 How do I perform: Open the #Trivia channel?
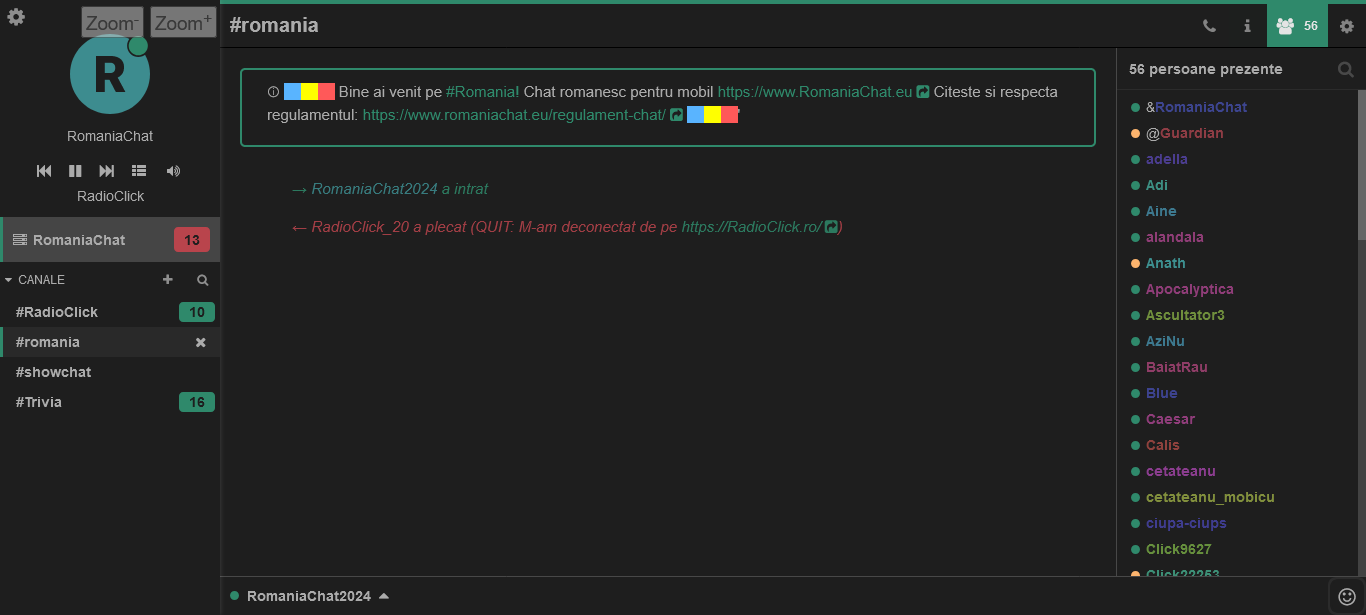[x=39, y=402]
